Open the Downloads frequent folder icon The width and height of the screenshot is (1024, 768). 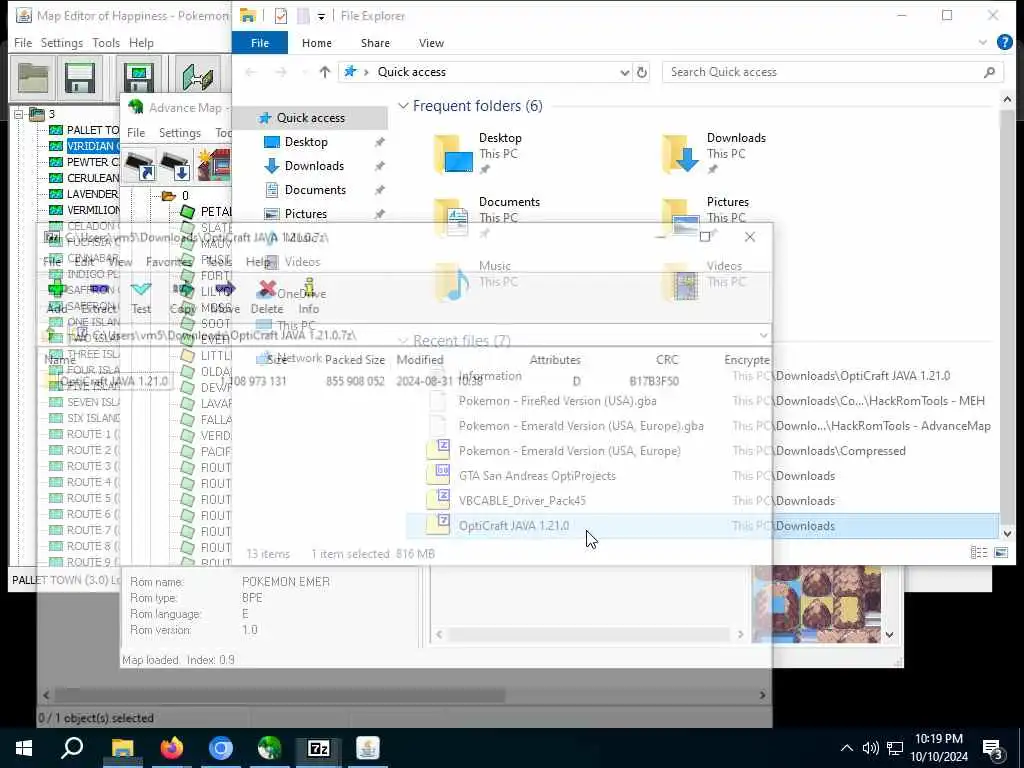[x=680, y=153]
